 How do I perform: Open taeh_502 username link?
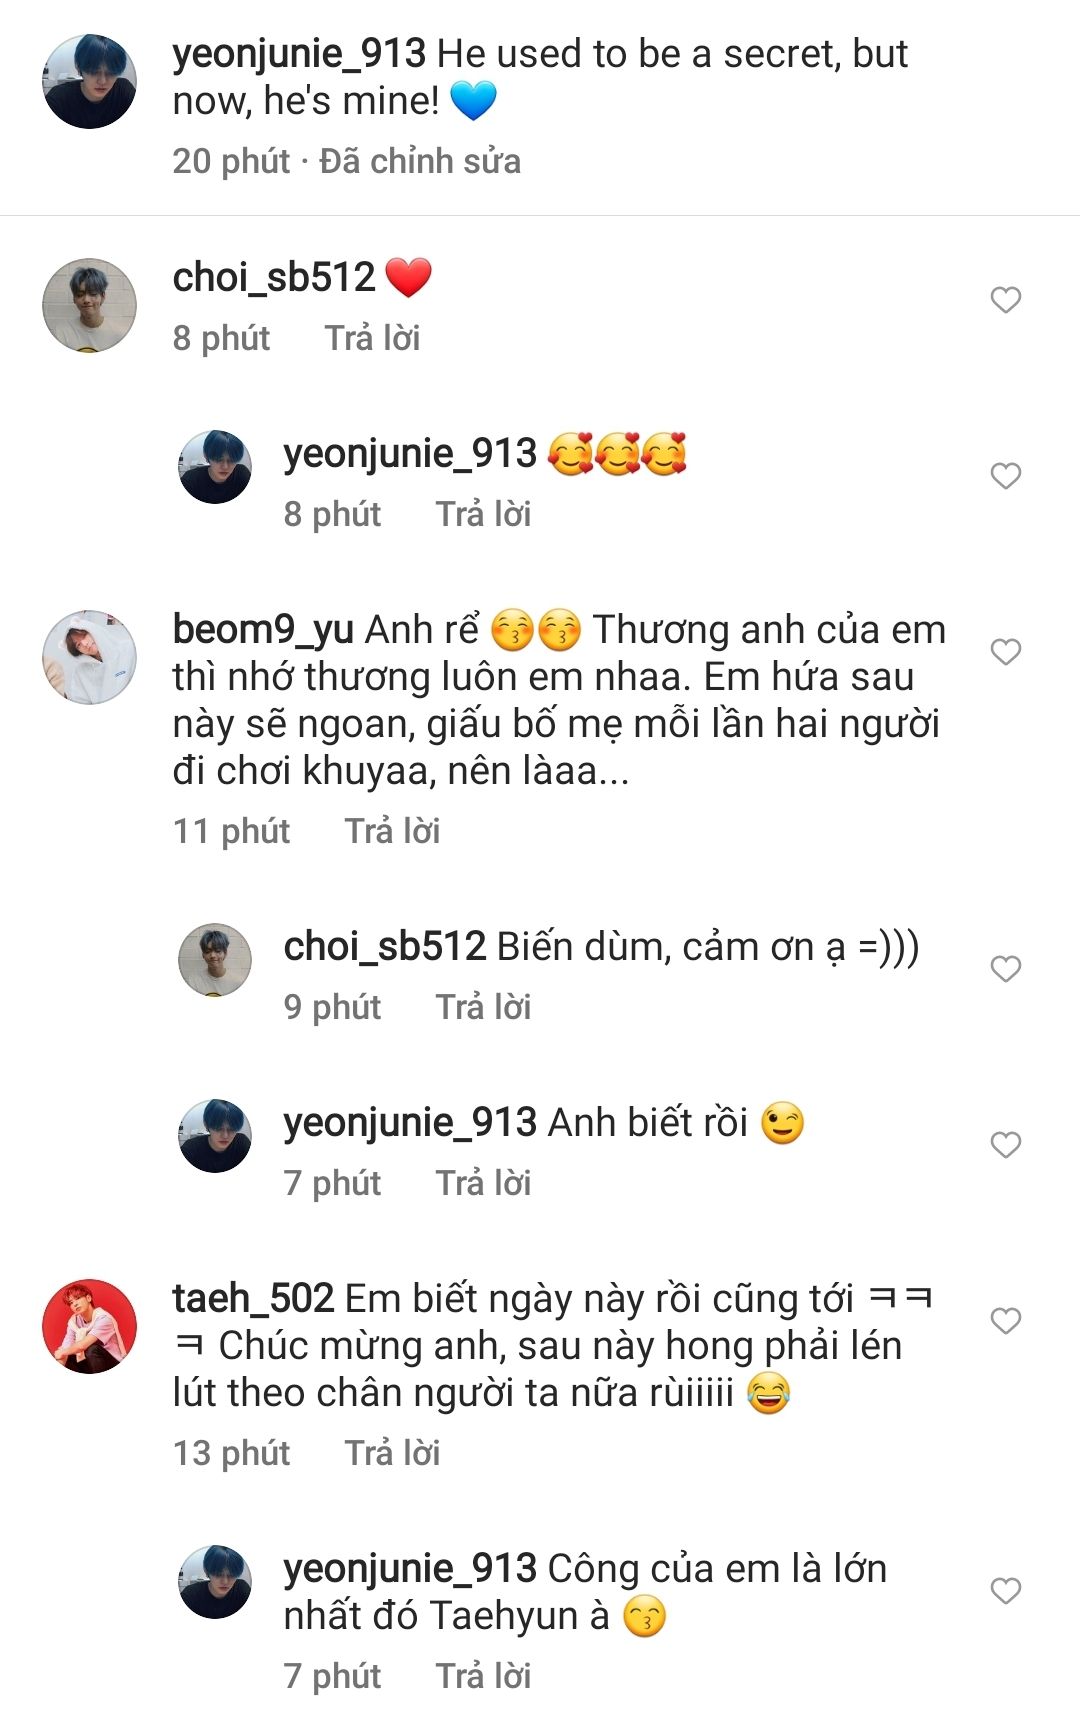pyautogui.click(x=253, y=1299)
